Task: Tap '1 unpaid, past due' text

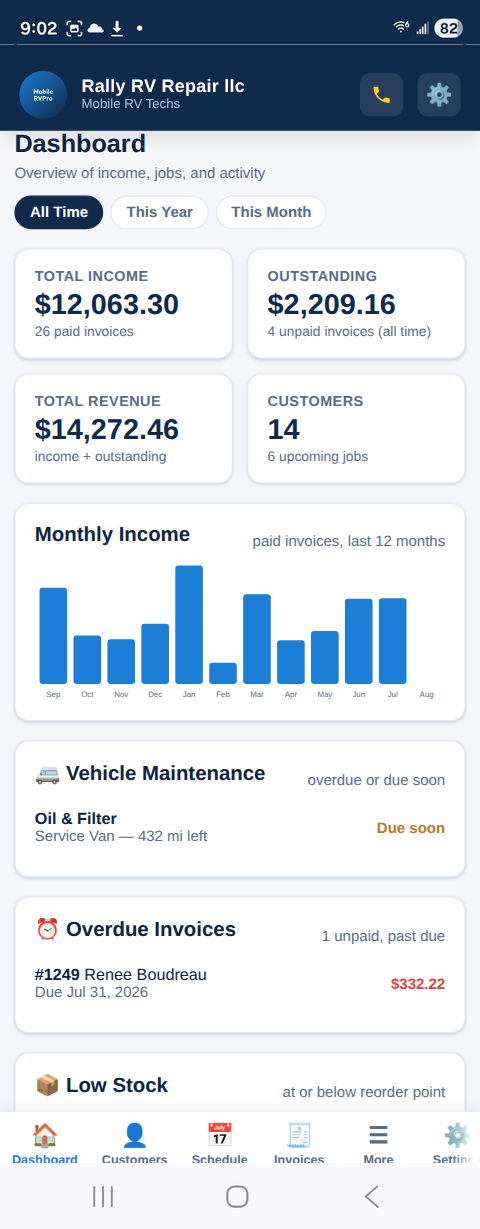Action: point(383,936)
